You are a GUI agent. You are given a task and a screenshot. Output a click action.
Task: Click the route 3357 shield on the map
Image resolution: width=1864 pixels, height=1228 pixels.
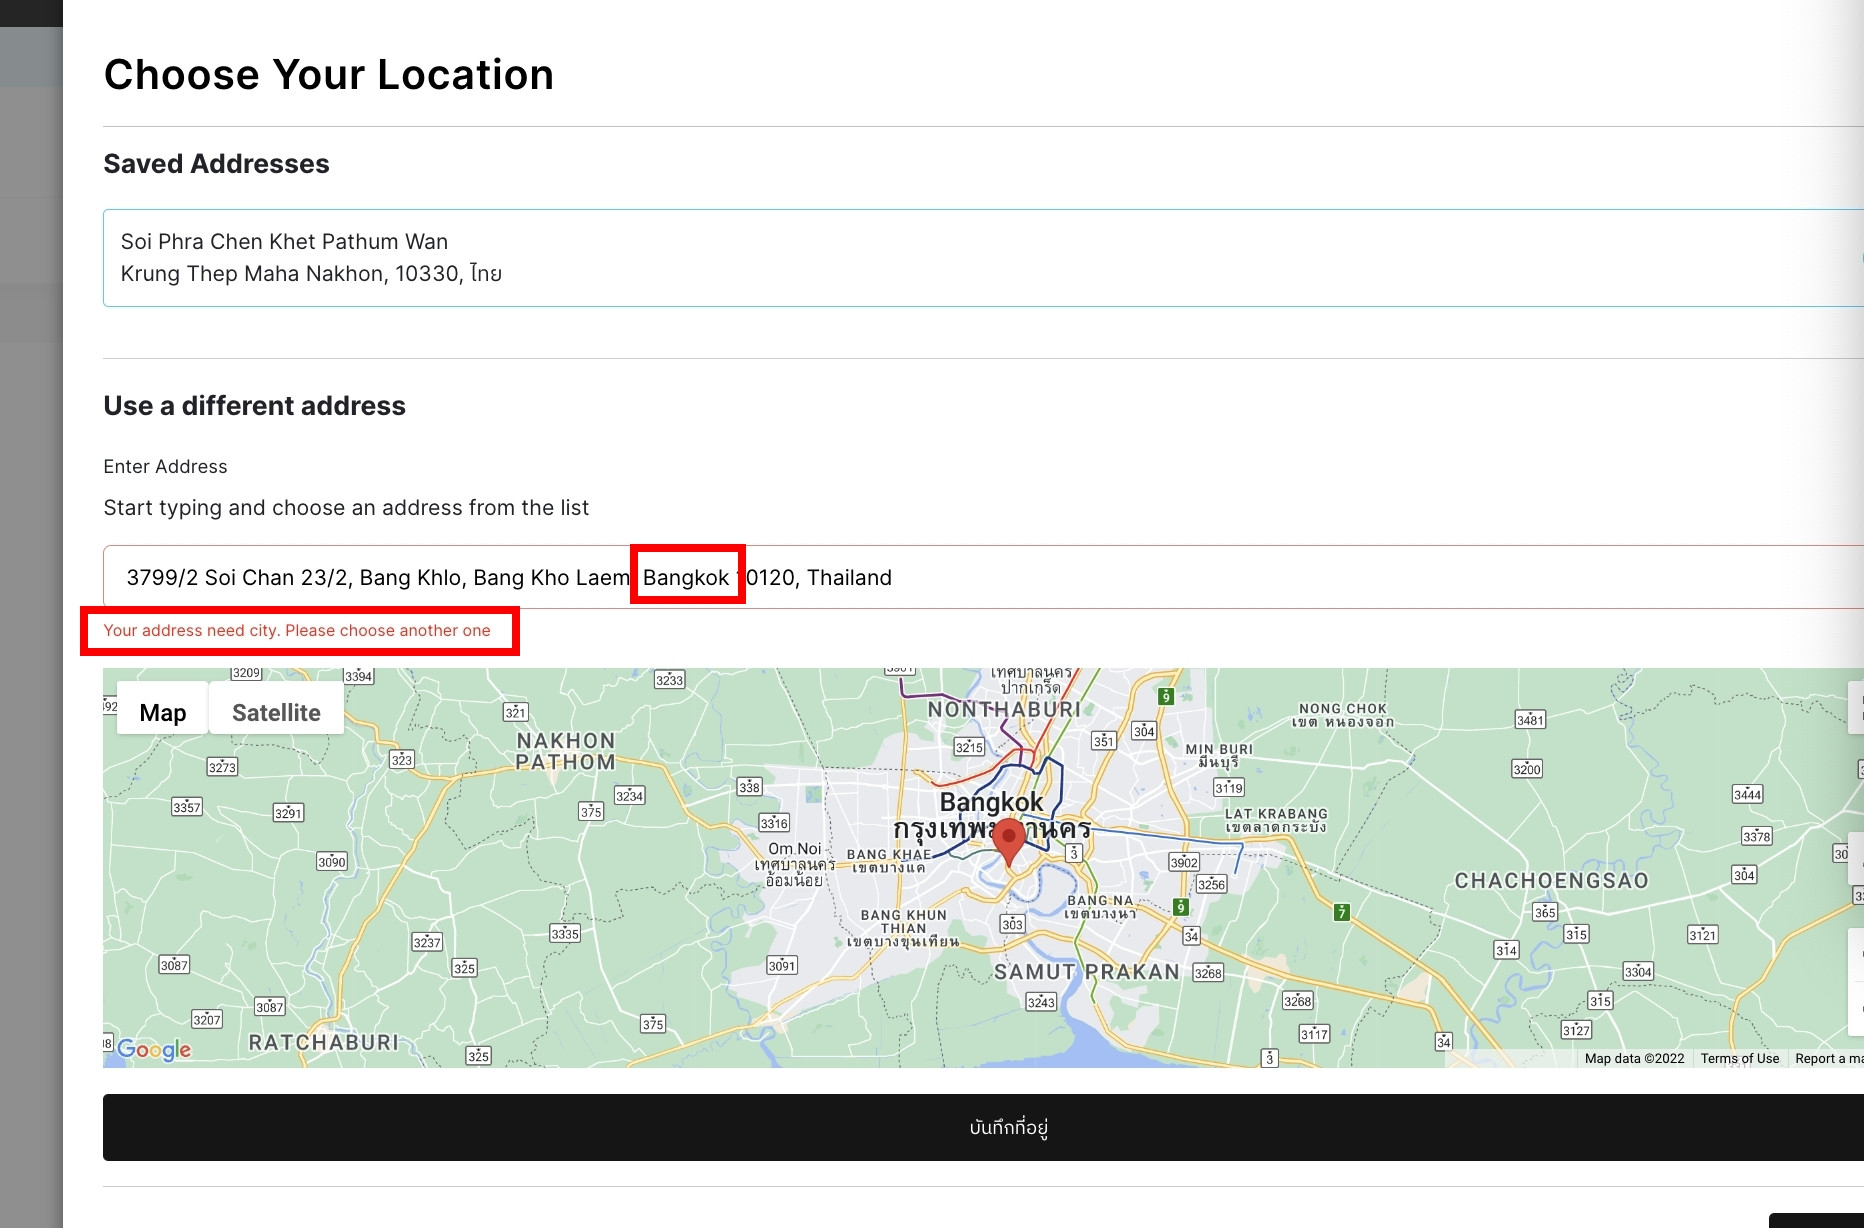click(187, 807)
